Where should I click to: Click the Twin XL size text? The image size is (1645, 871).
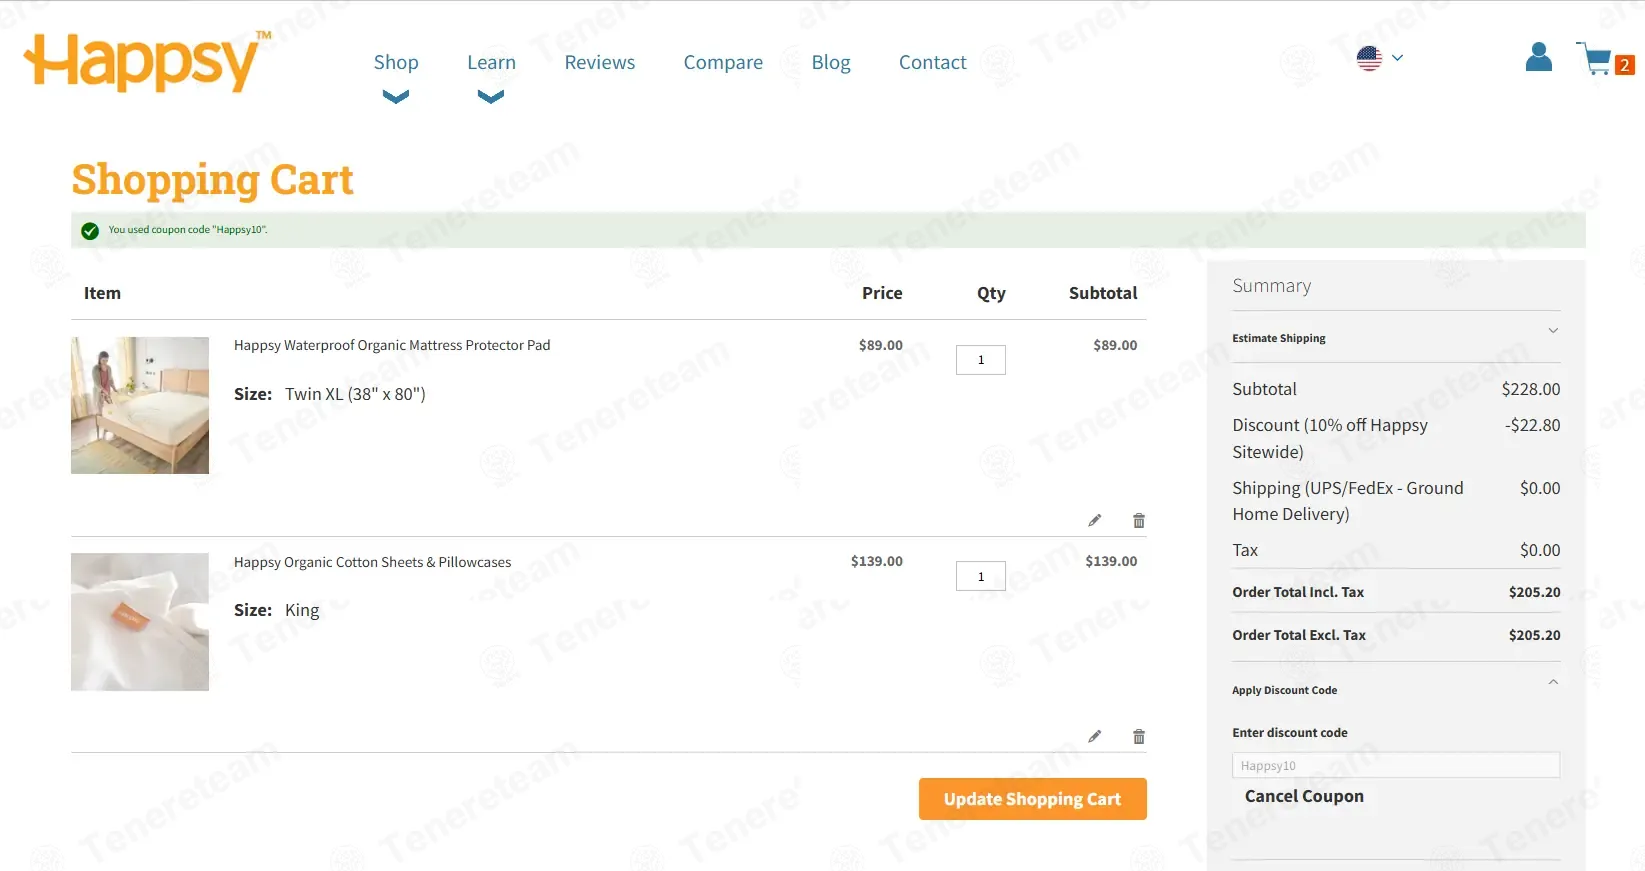pos(355,394)
